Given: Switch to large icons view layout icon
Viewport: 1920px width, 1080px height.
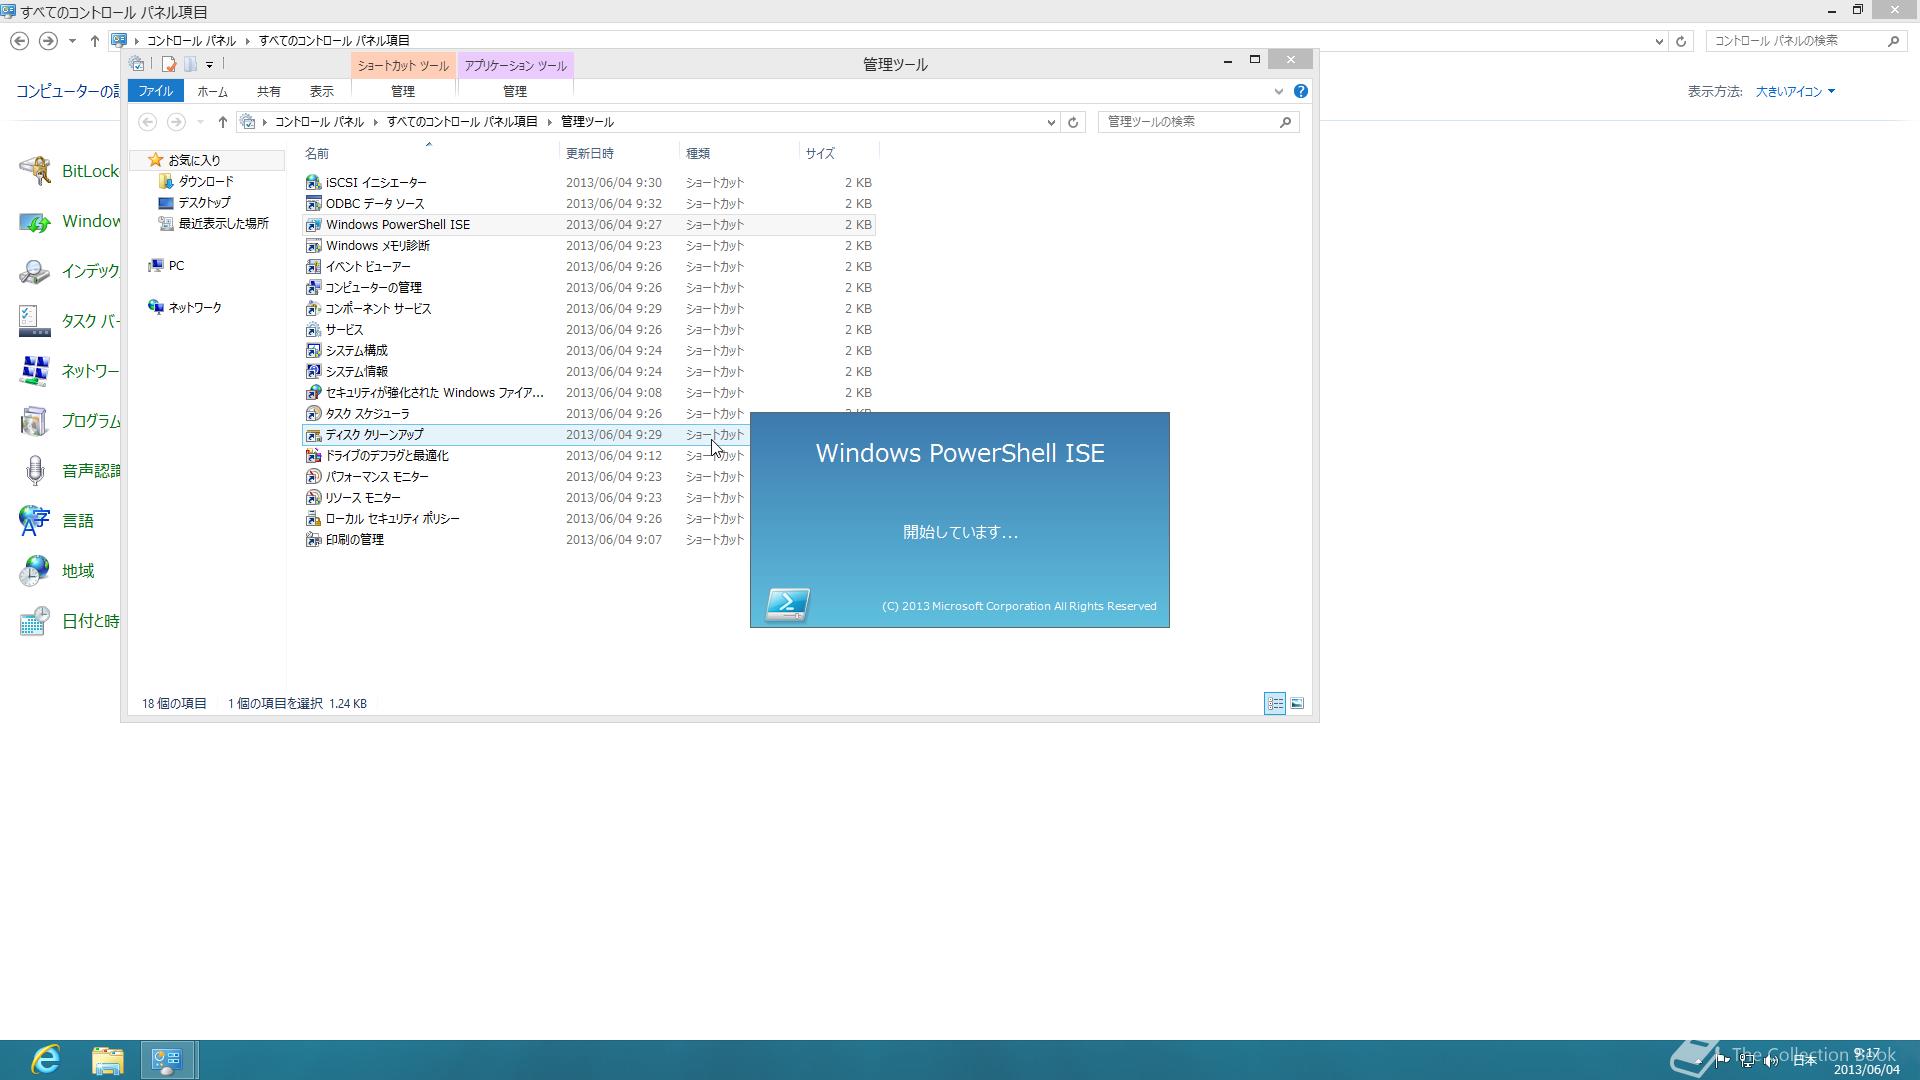Looking at the screenshot, I should (1297, 704).
